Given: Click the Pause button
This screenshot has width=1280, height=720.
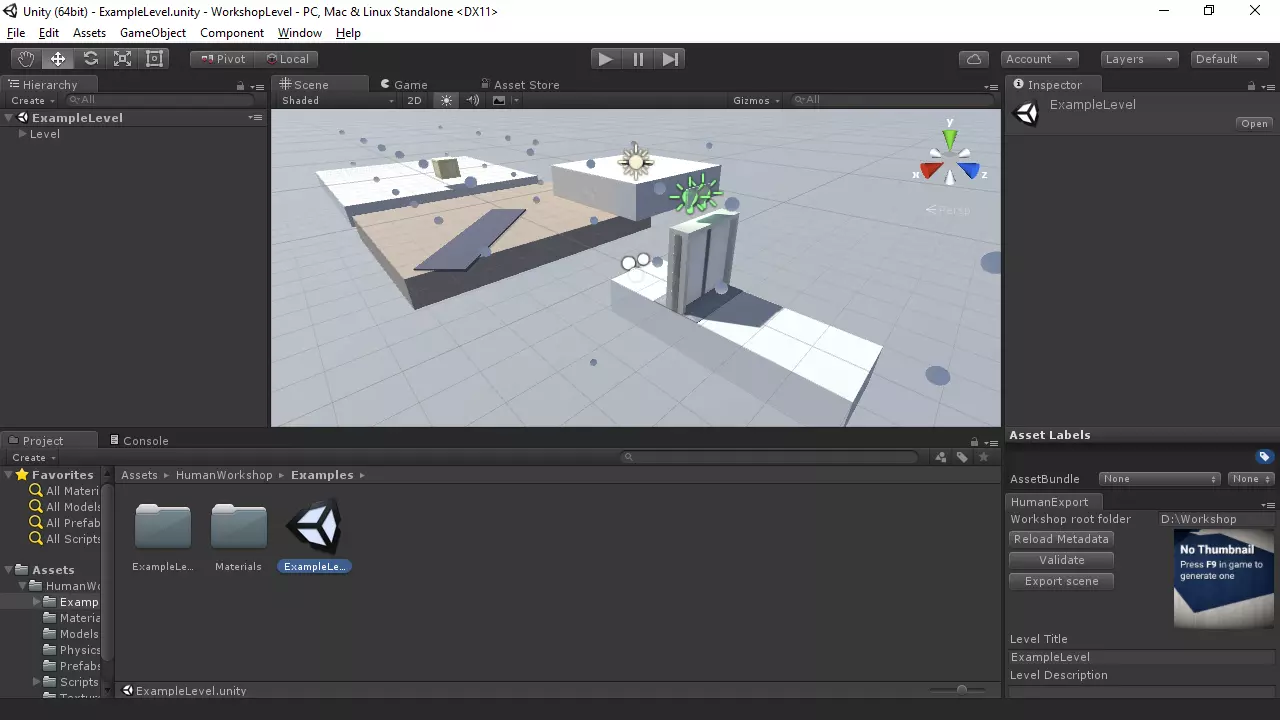Looking at the screenshot, I should click(638, 59).
